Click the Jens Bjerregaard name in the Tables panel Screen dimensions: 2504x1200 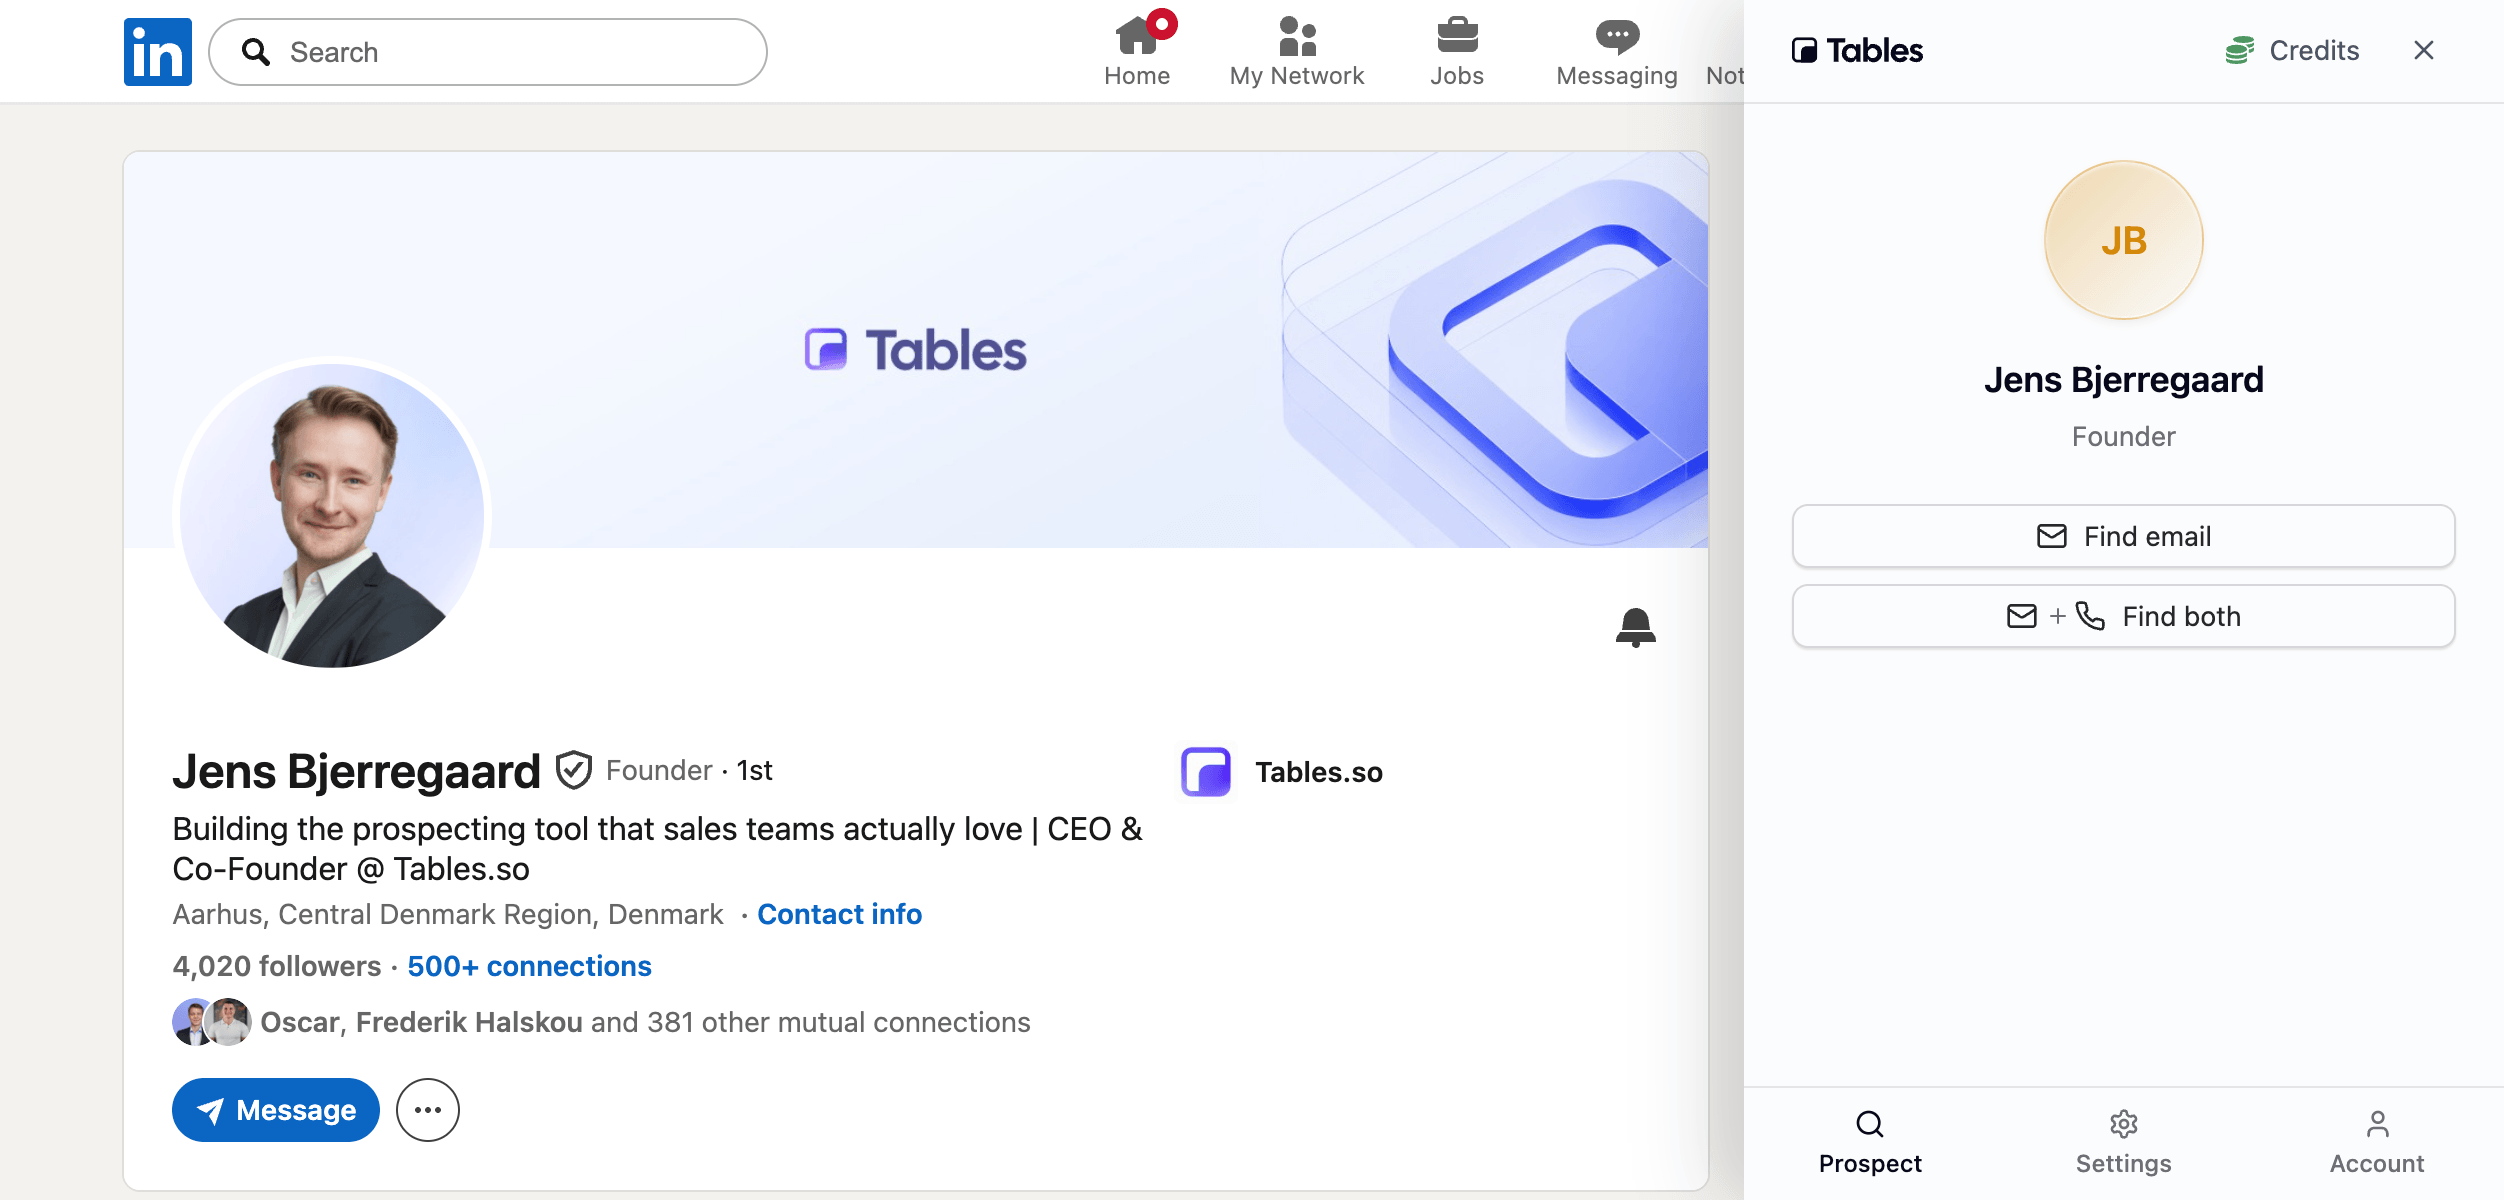(2124, 380)
